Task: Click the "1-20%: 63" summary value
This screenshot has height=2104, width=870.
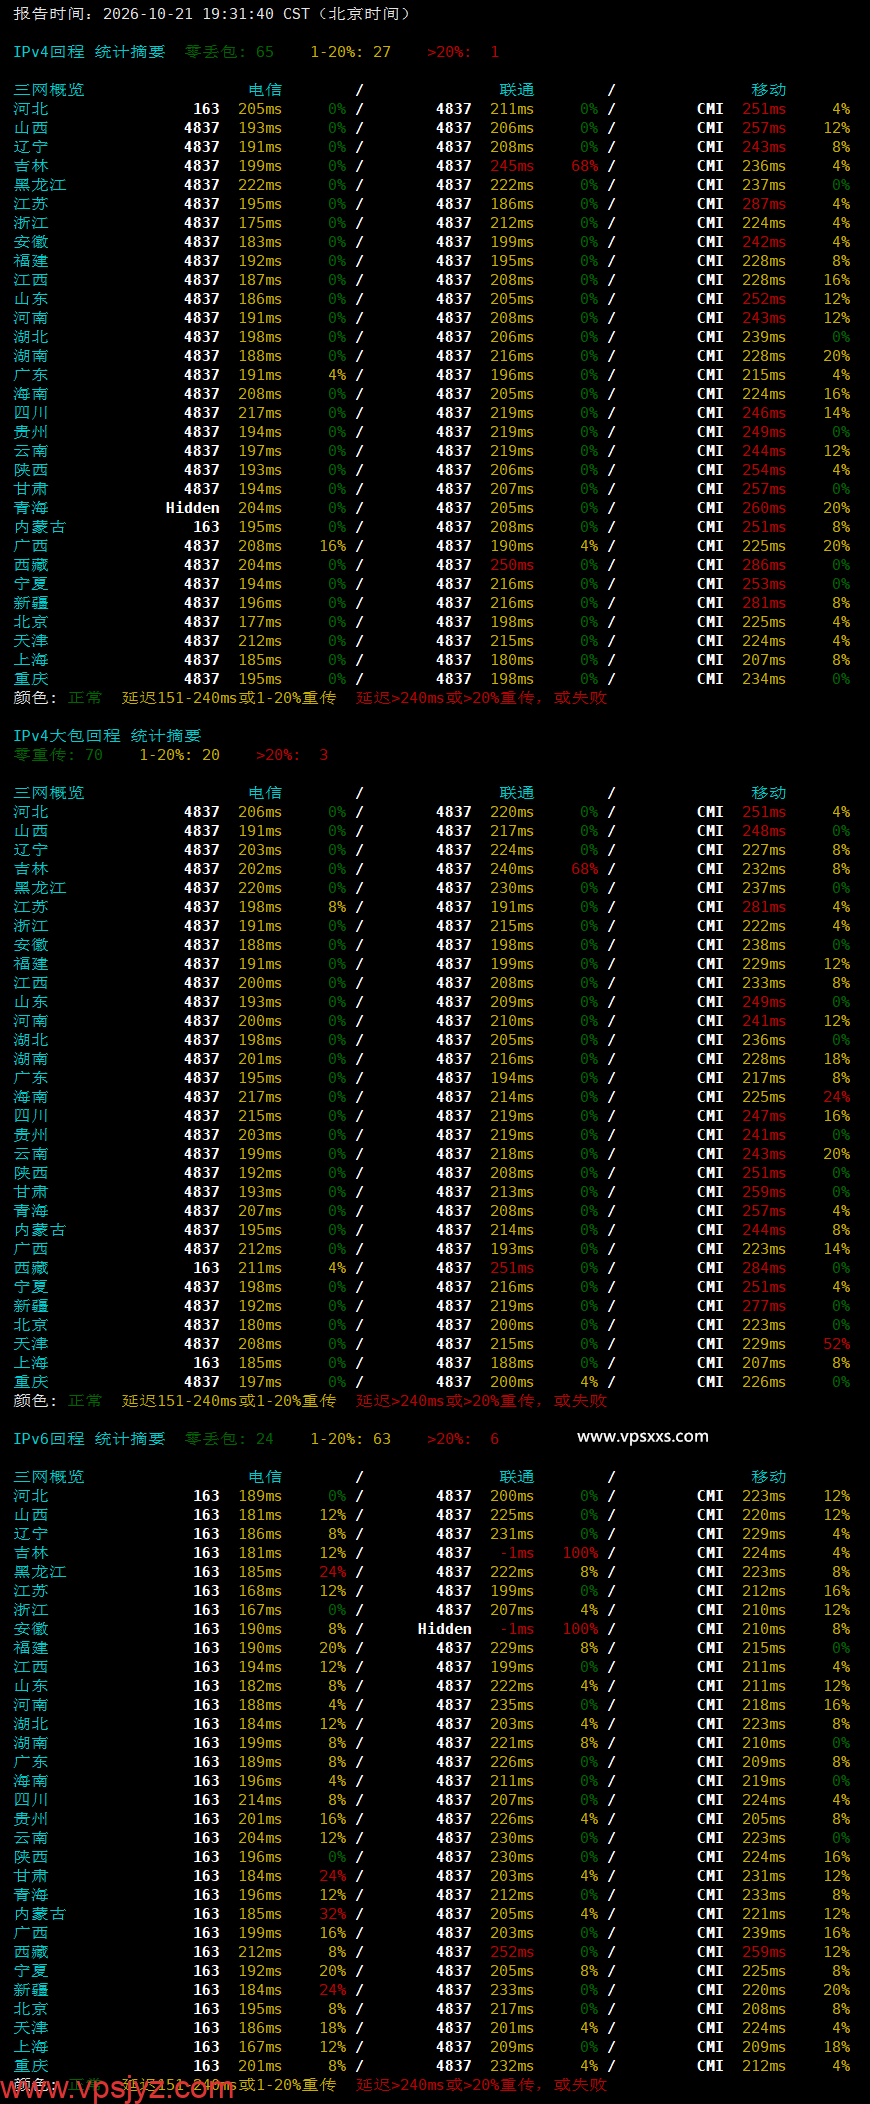Action: [x=350, y=1439]
